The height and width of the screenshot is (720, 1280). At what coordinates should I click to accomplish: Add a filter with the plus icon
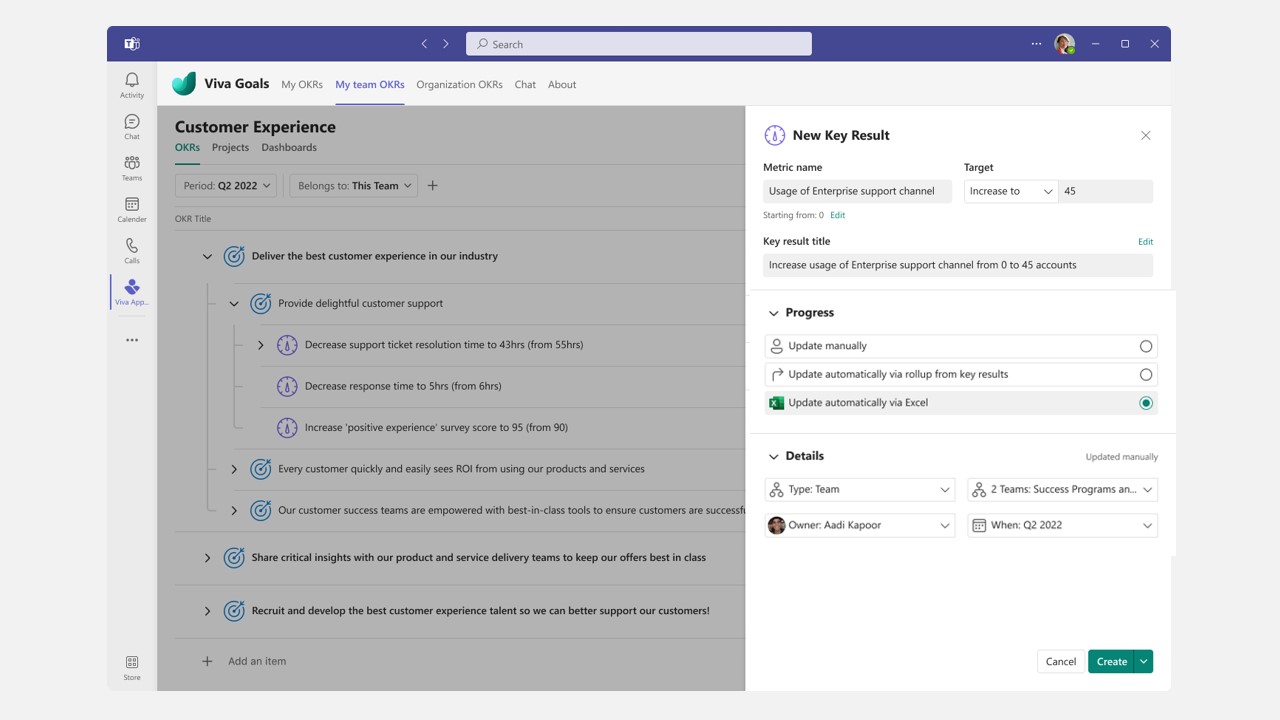coord(433,185)
